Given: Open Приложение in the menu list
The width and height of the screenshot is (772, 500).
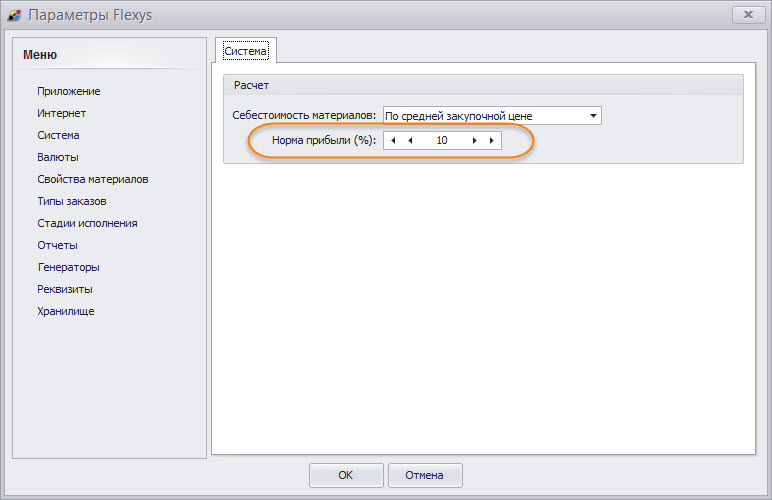Looking at the screenshot, I should pos(68,91).
